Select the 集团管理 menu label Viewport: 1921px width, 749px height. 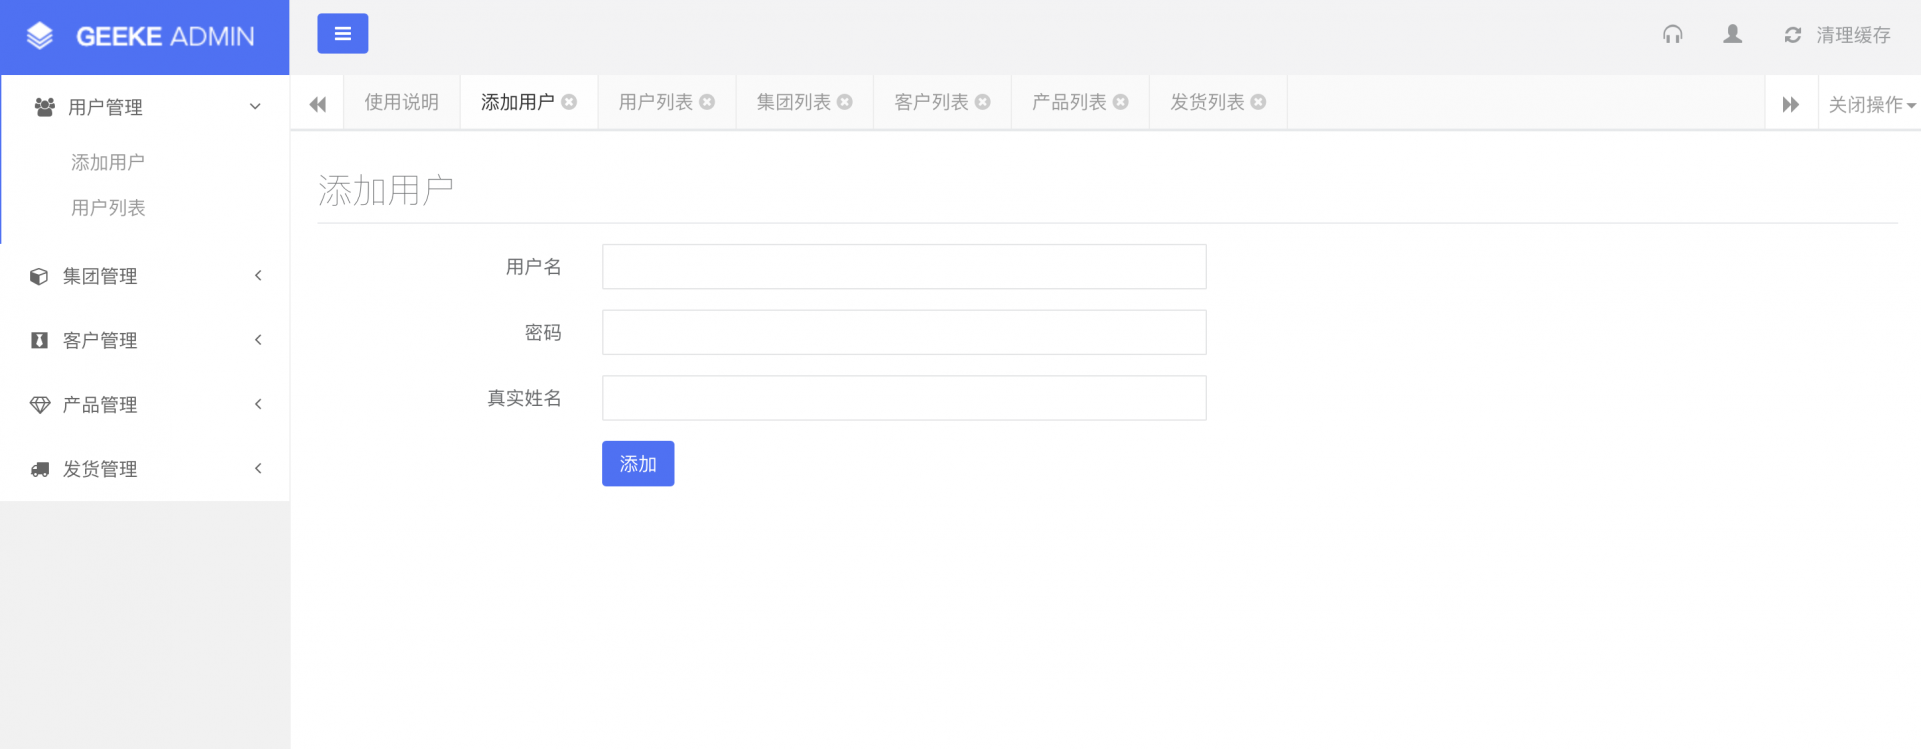click(x=100, y=276)
